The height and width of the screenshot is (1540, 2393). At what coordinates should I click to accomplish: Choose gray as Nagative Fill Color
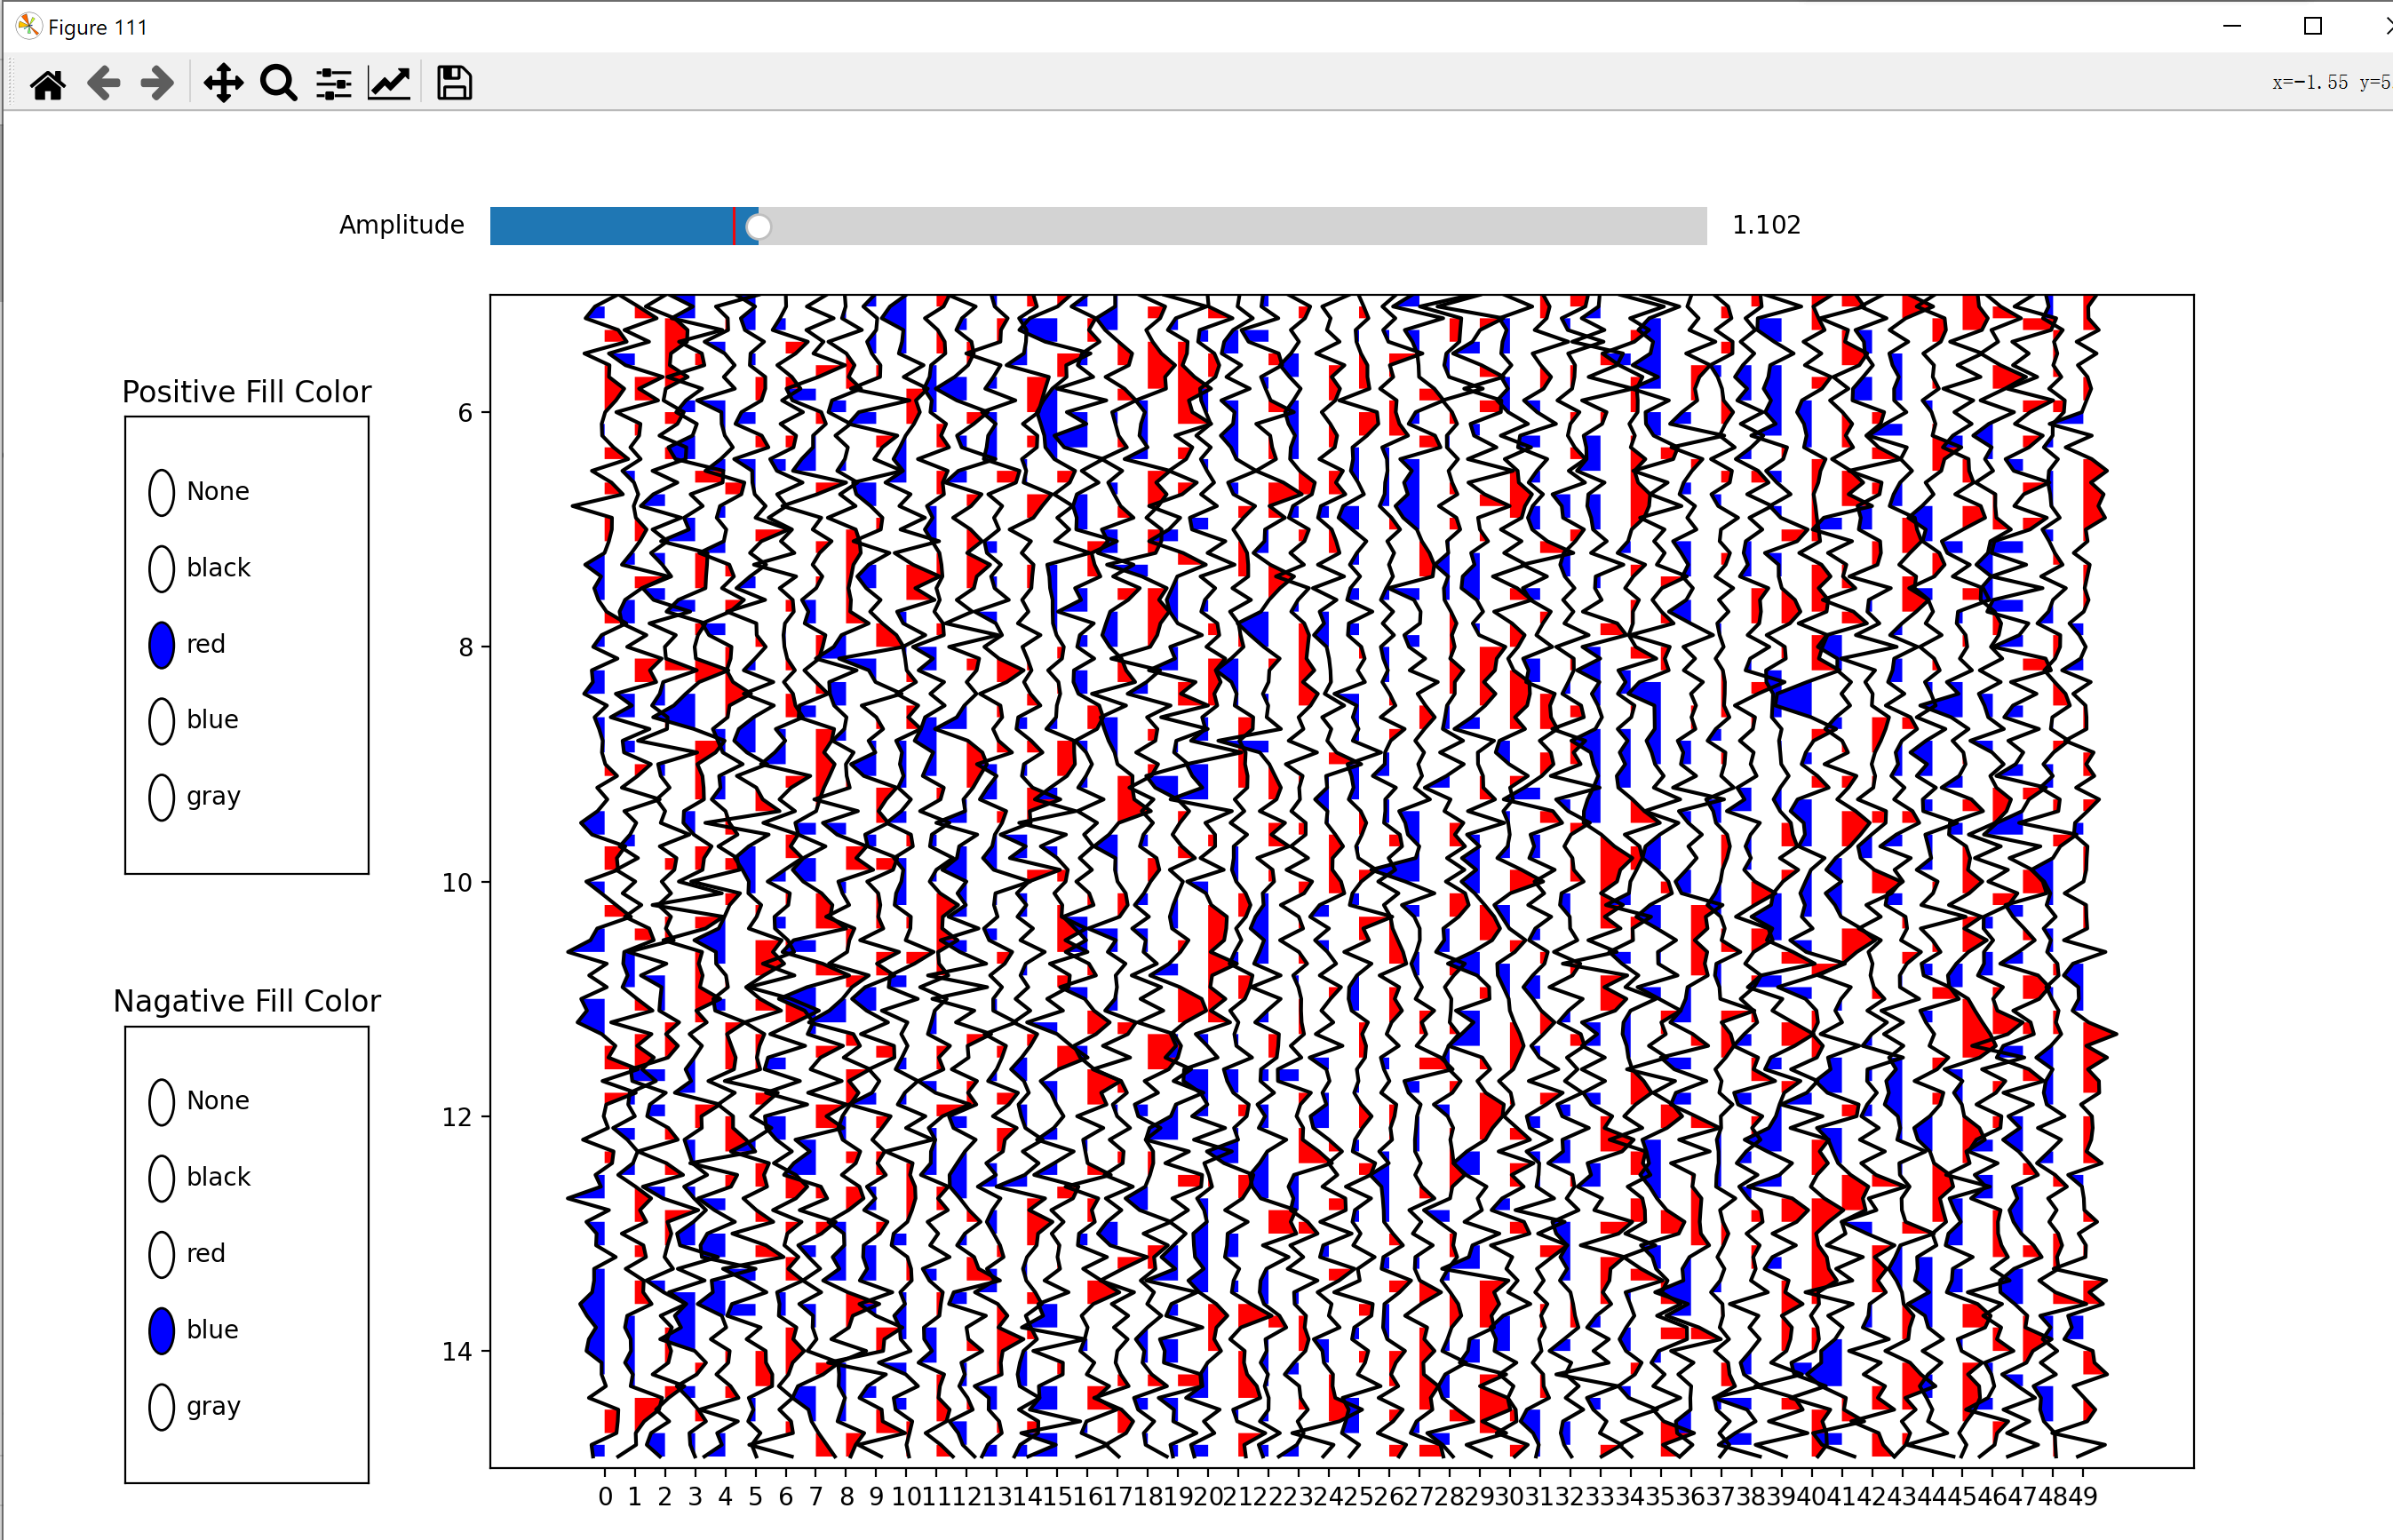point(162,1406)
